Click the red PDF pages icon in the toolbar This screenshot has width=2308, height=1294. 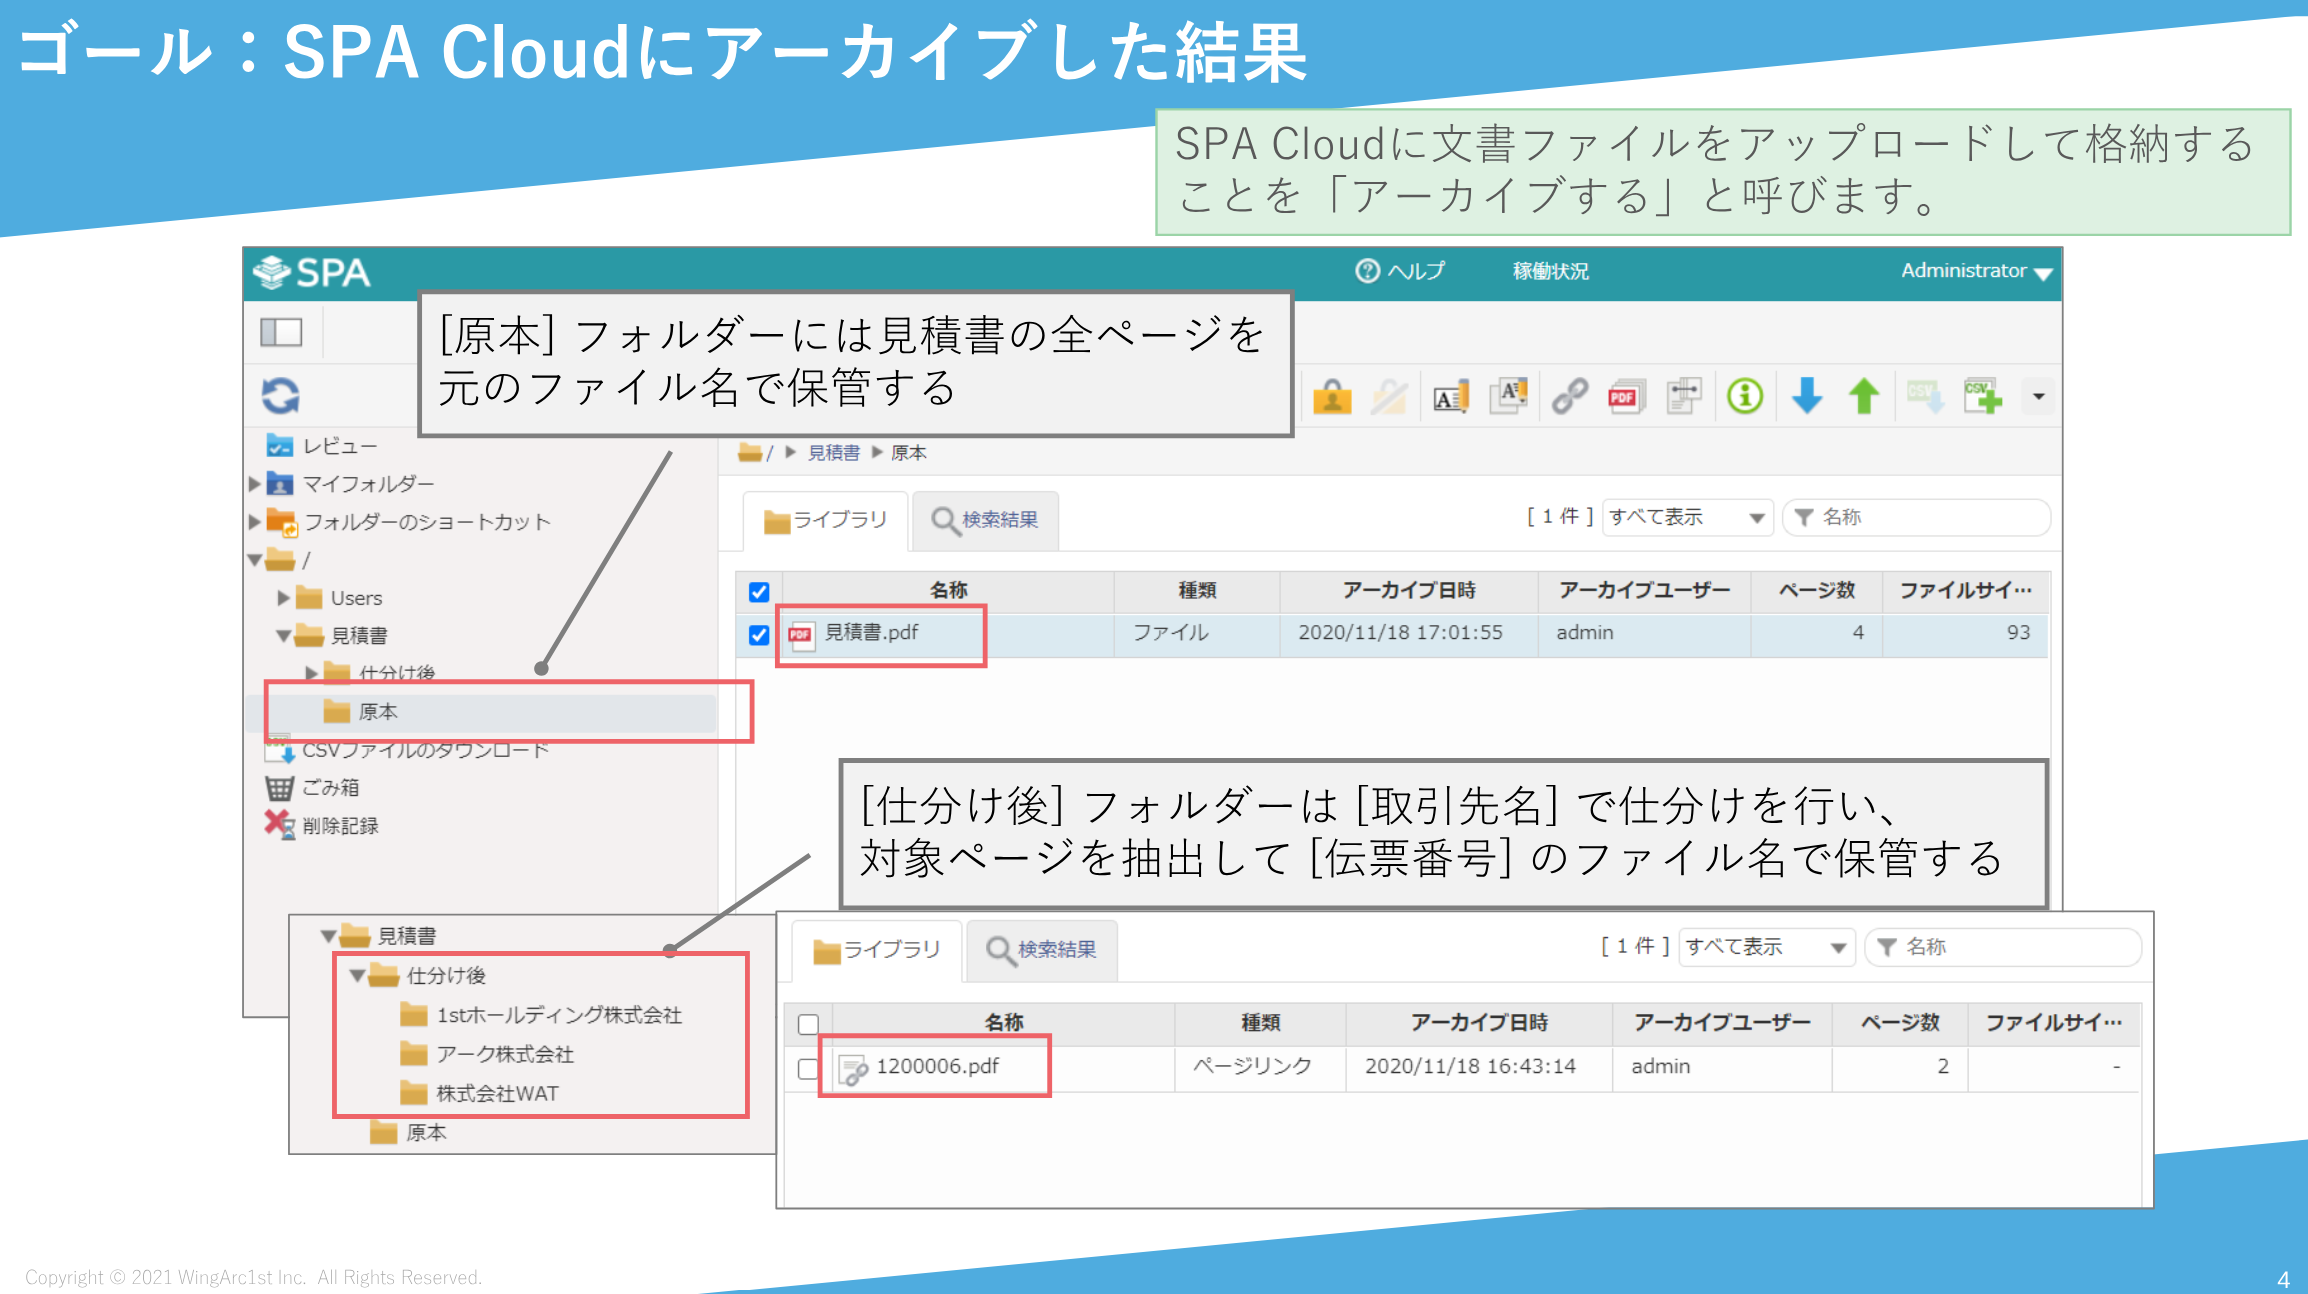coord(1626,397)
